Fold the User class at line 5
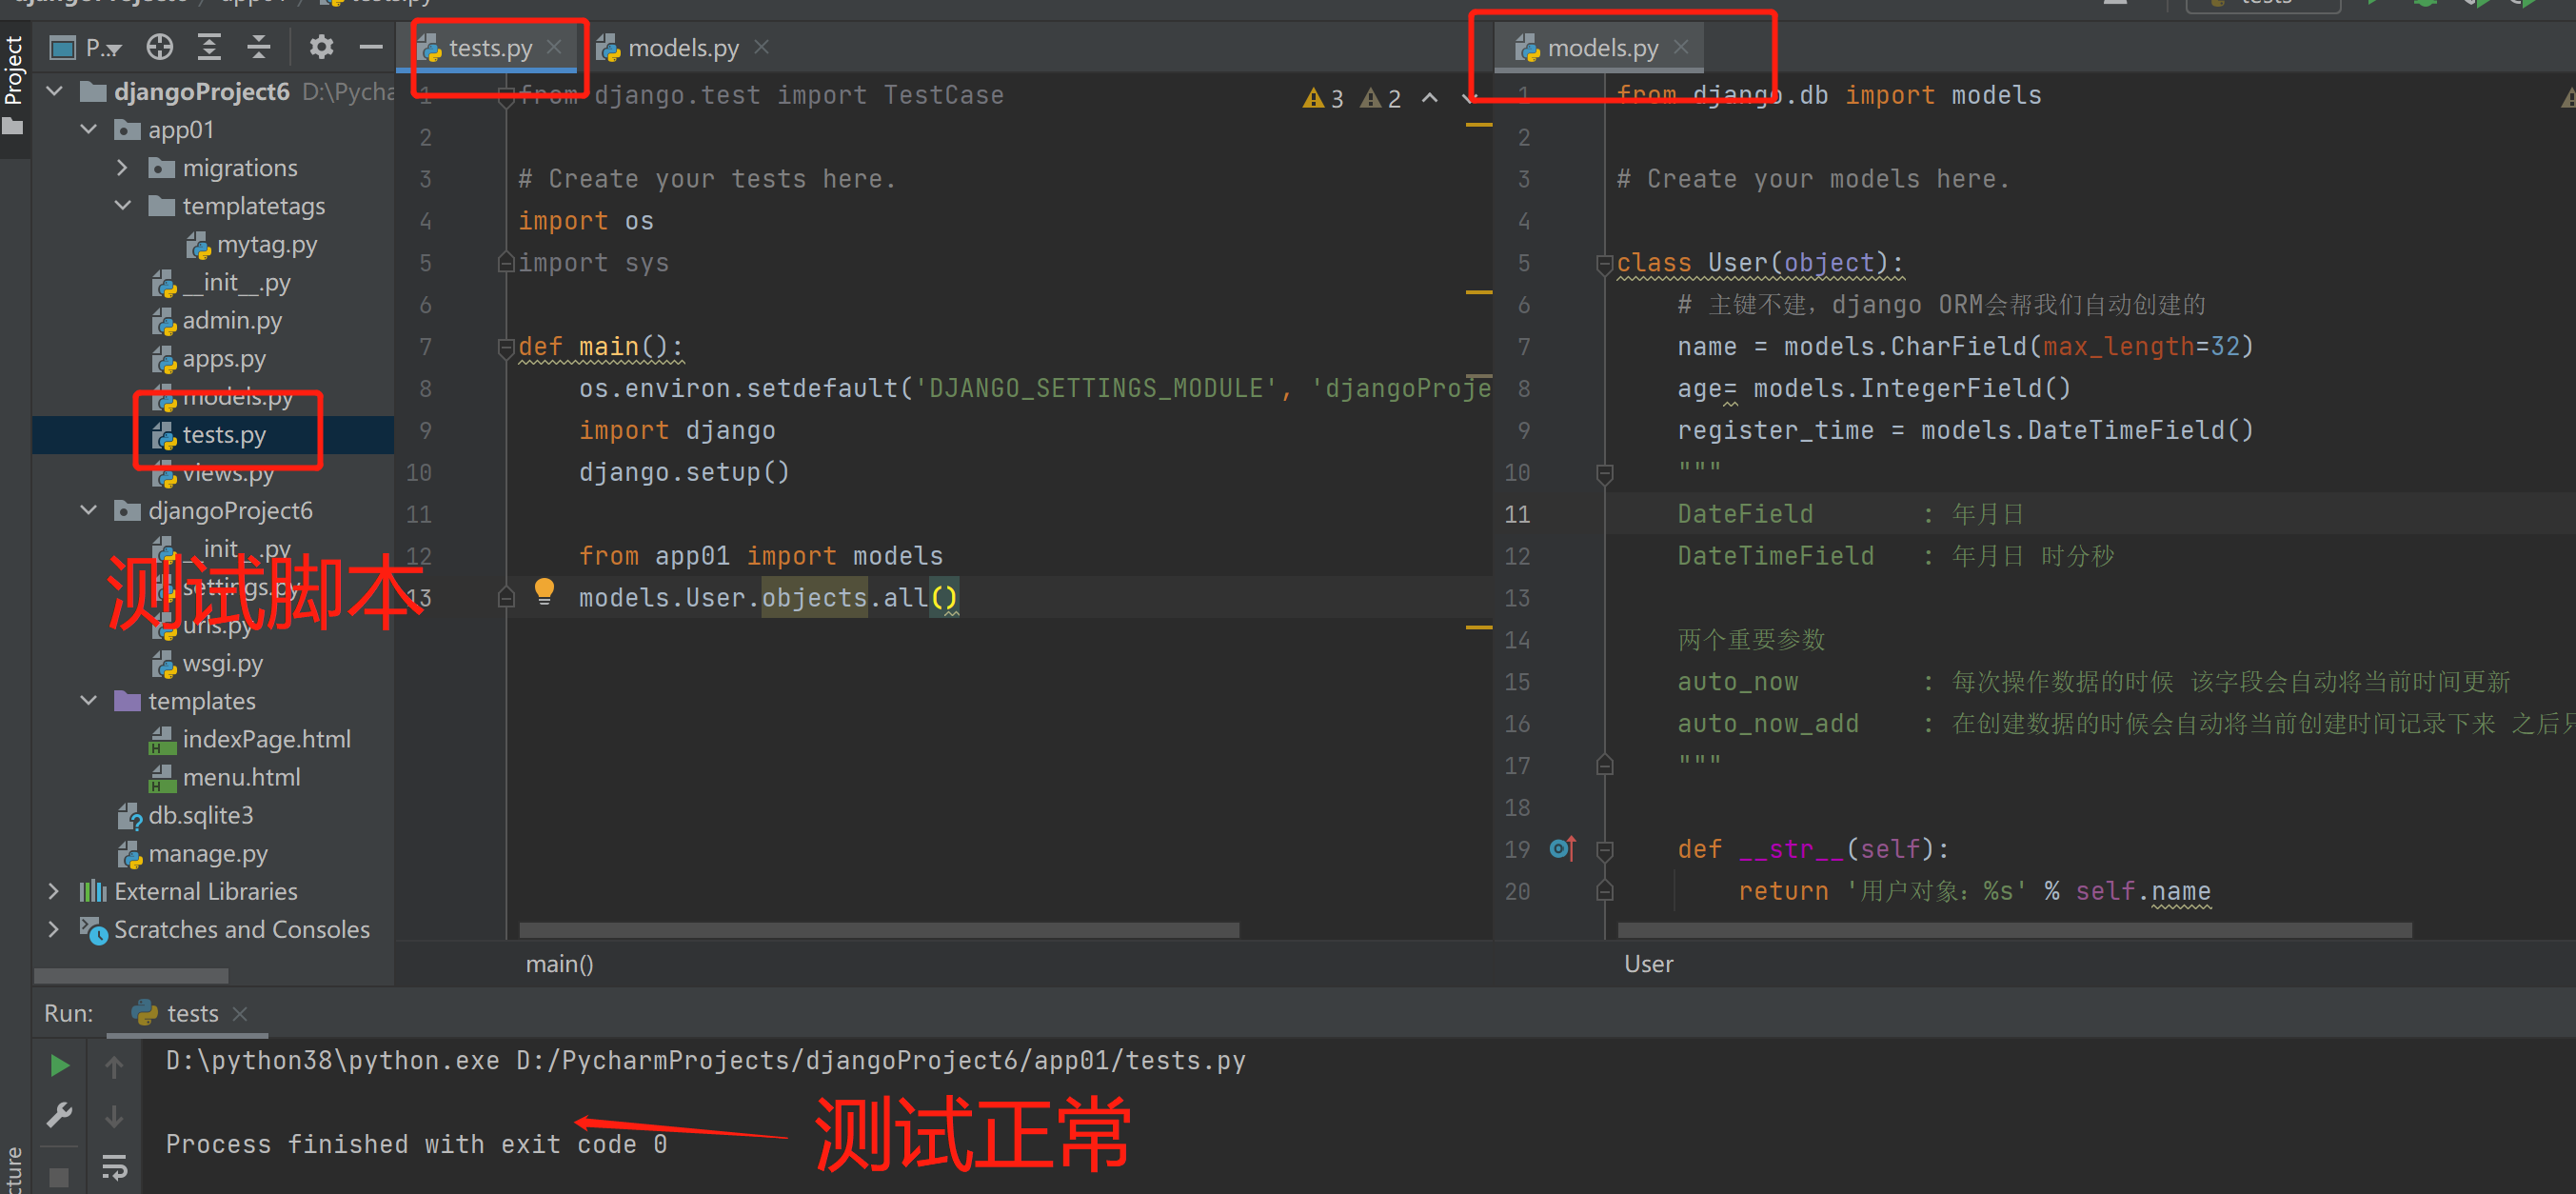The width and height of the screenshot is (2576, 1194). coord(1605,263)
